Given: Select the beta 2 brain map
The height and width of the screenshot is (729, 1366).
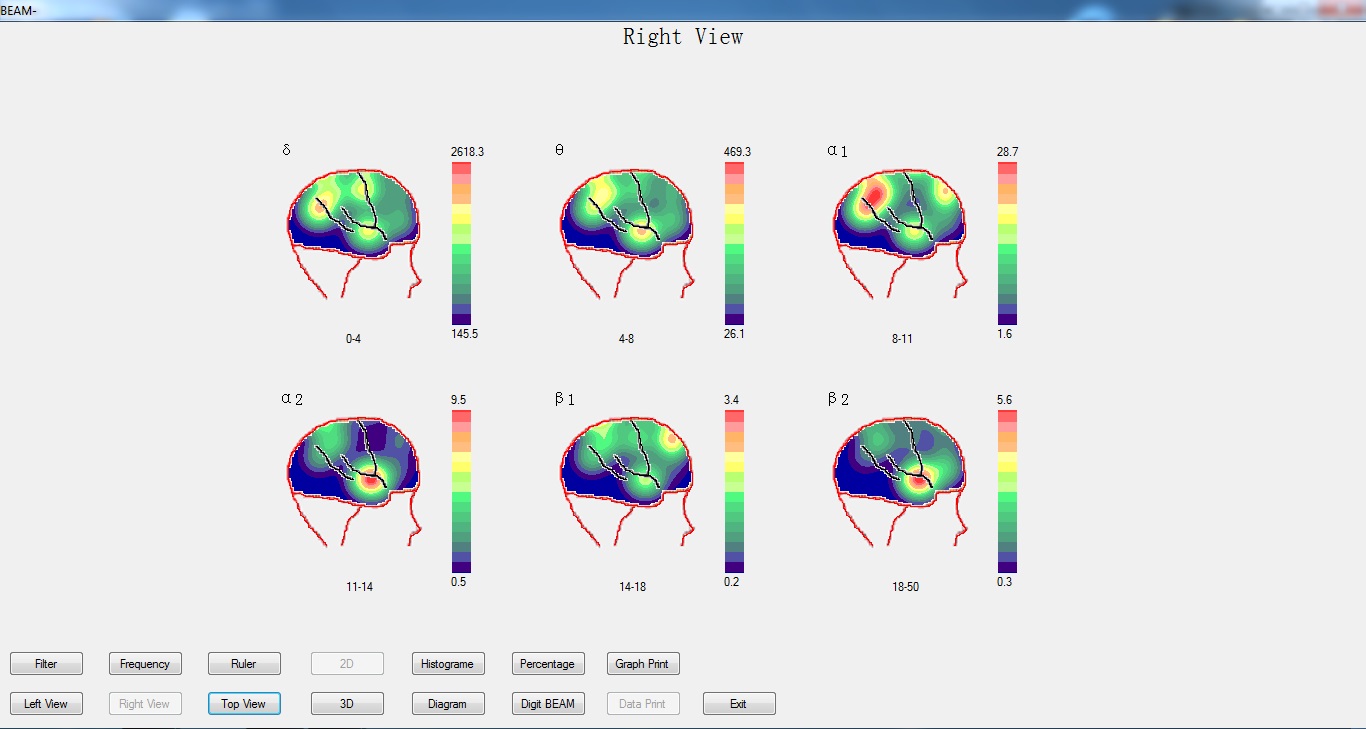Looking at the screenshot, I should point(901,480).
